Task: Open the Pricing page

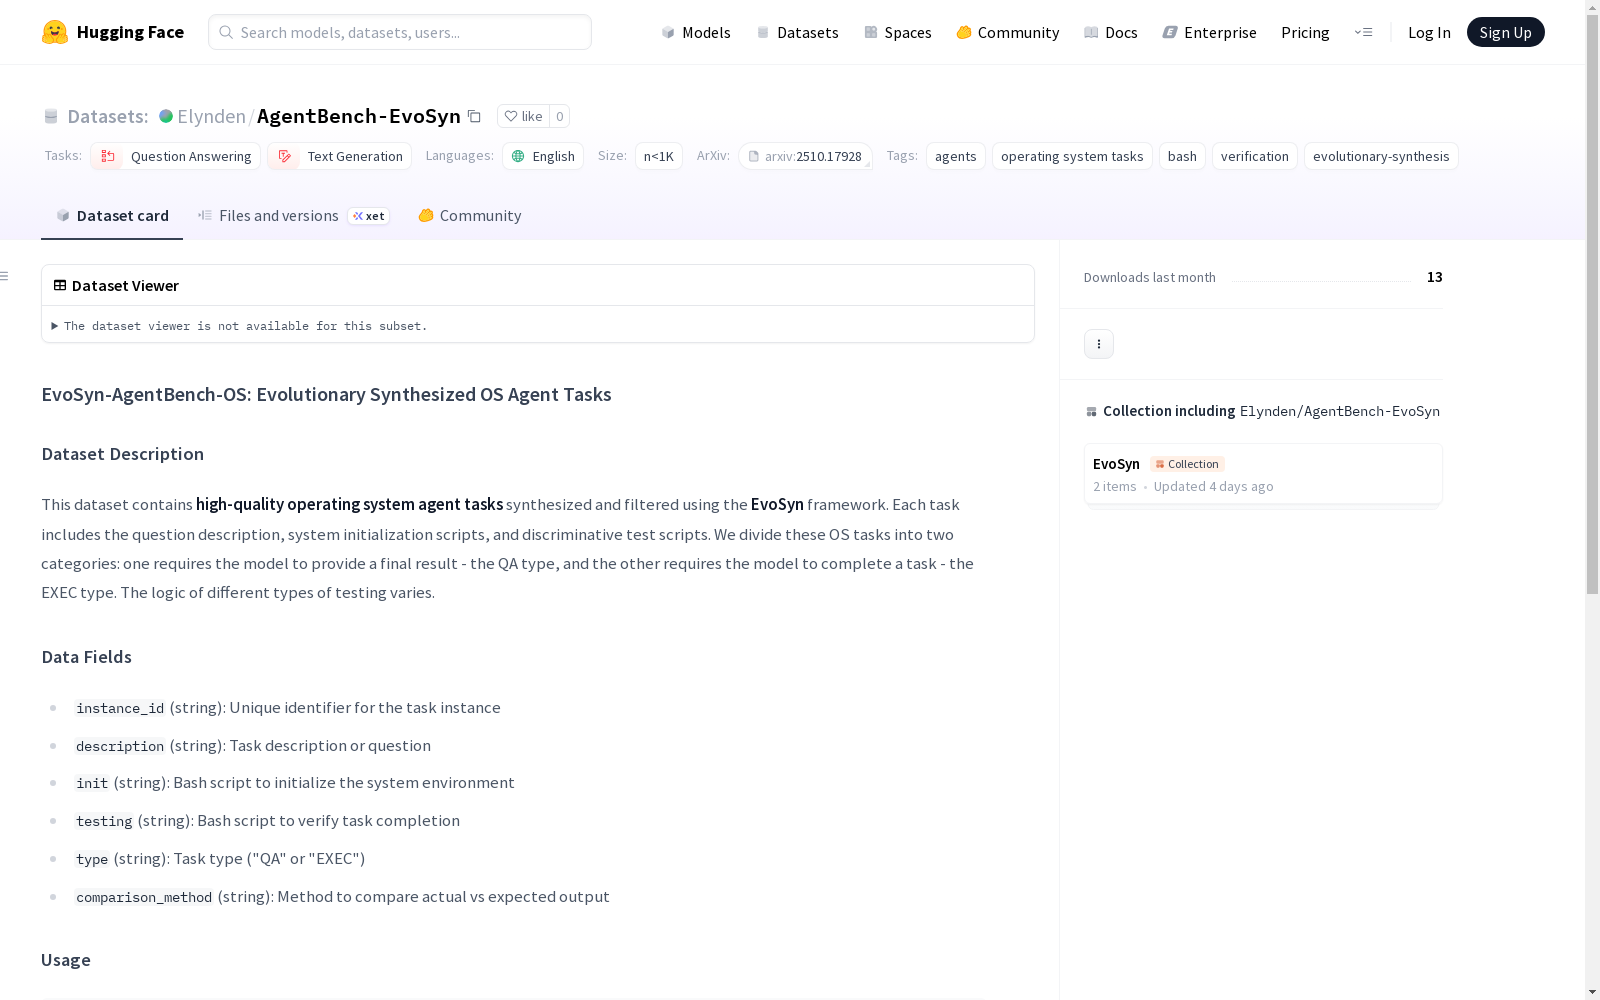Action: (x=1305, y=32)
